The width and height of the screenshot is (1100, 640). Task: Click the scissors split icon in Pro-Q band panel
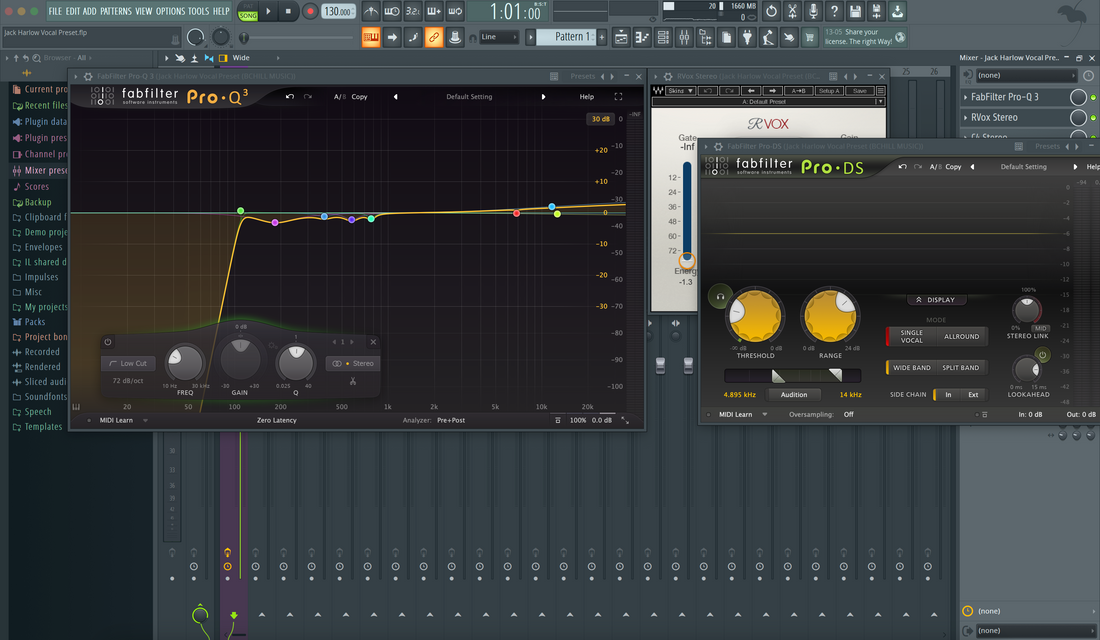coord(353,381)
